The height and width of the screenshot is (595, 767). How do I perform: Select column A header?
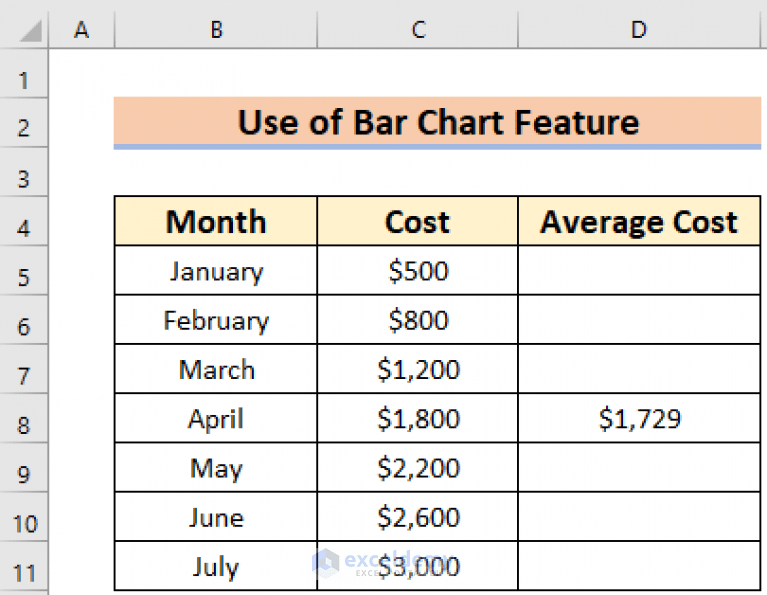[81, 31]
